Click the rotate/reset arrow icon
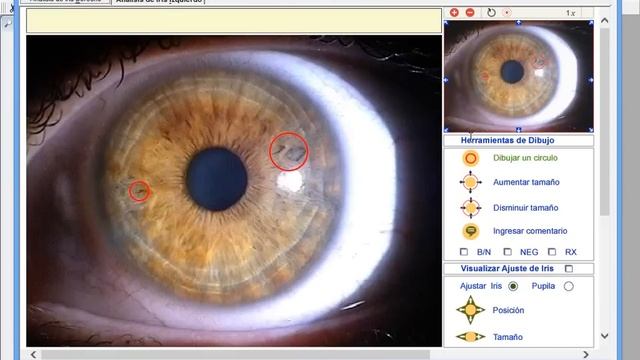This screenshot has width=640, height=360. [491, 13]
